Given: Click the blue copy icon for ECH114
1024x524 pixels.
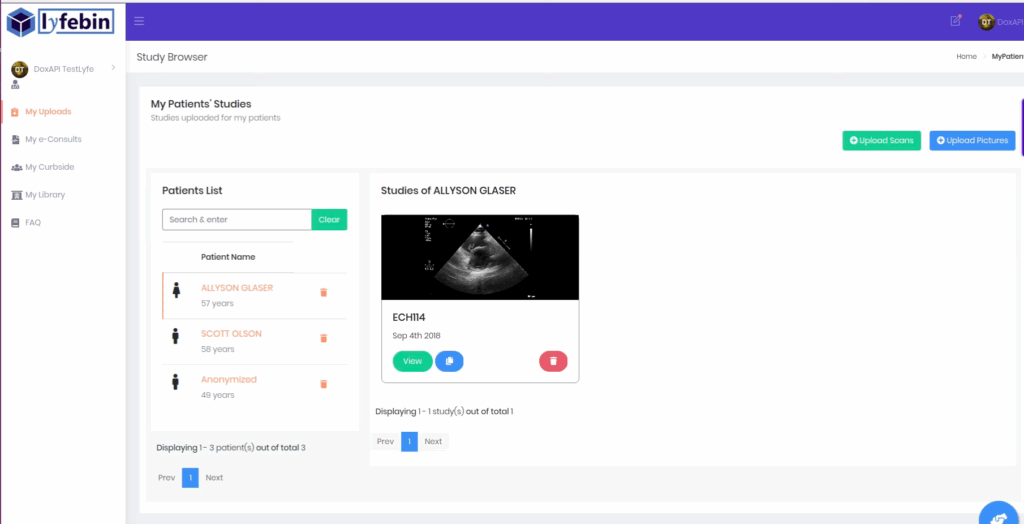Looking at the screenshot, I should (449, 361).
